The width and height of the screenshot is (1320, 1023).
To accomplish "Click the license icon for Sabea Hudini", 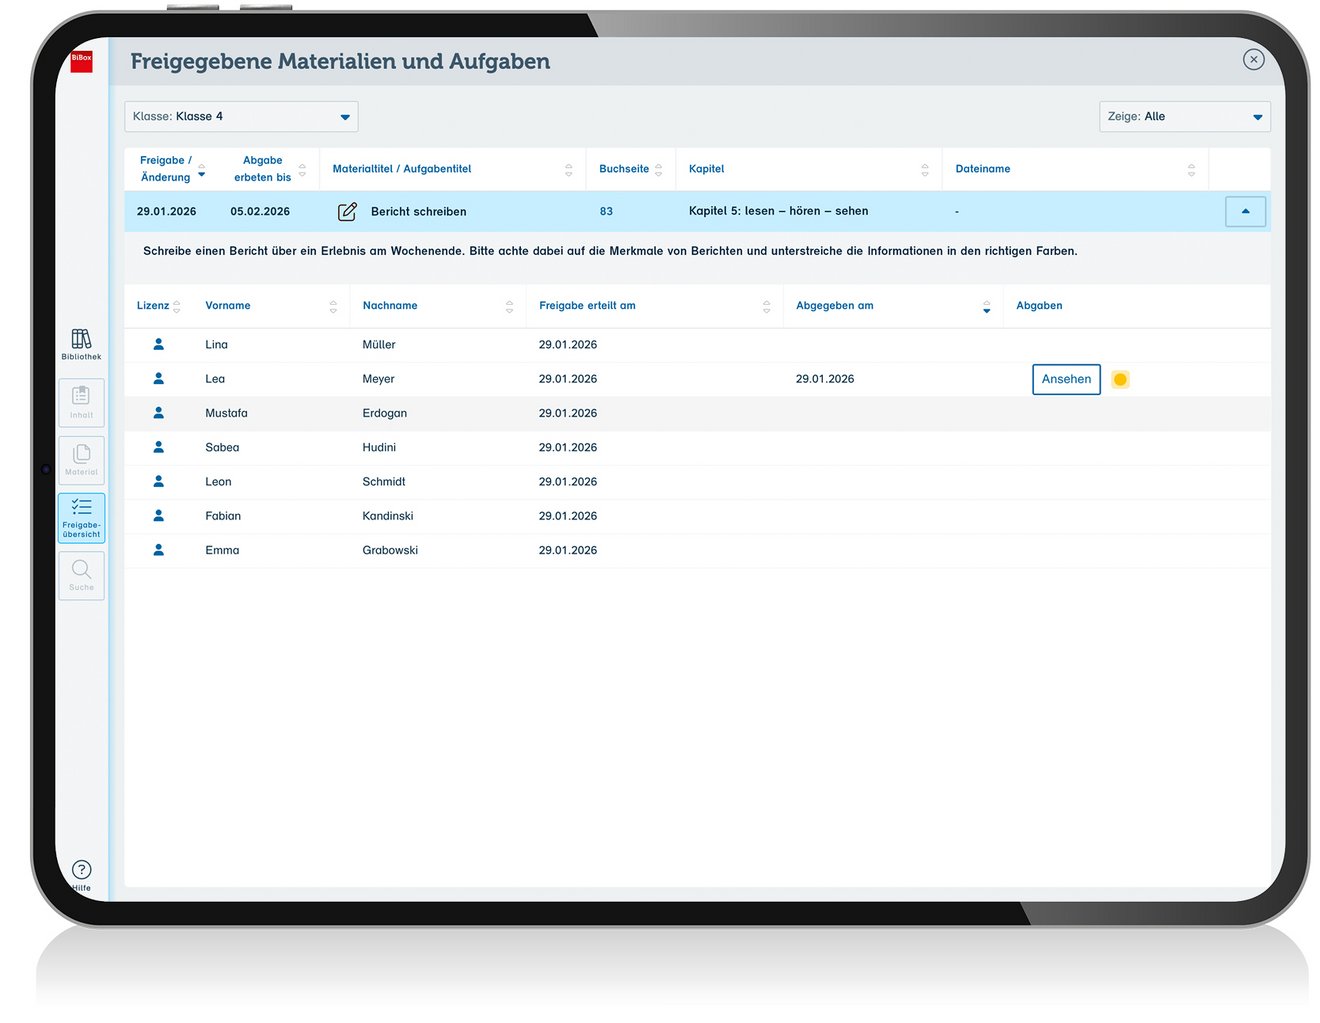I will point(158,447).
